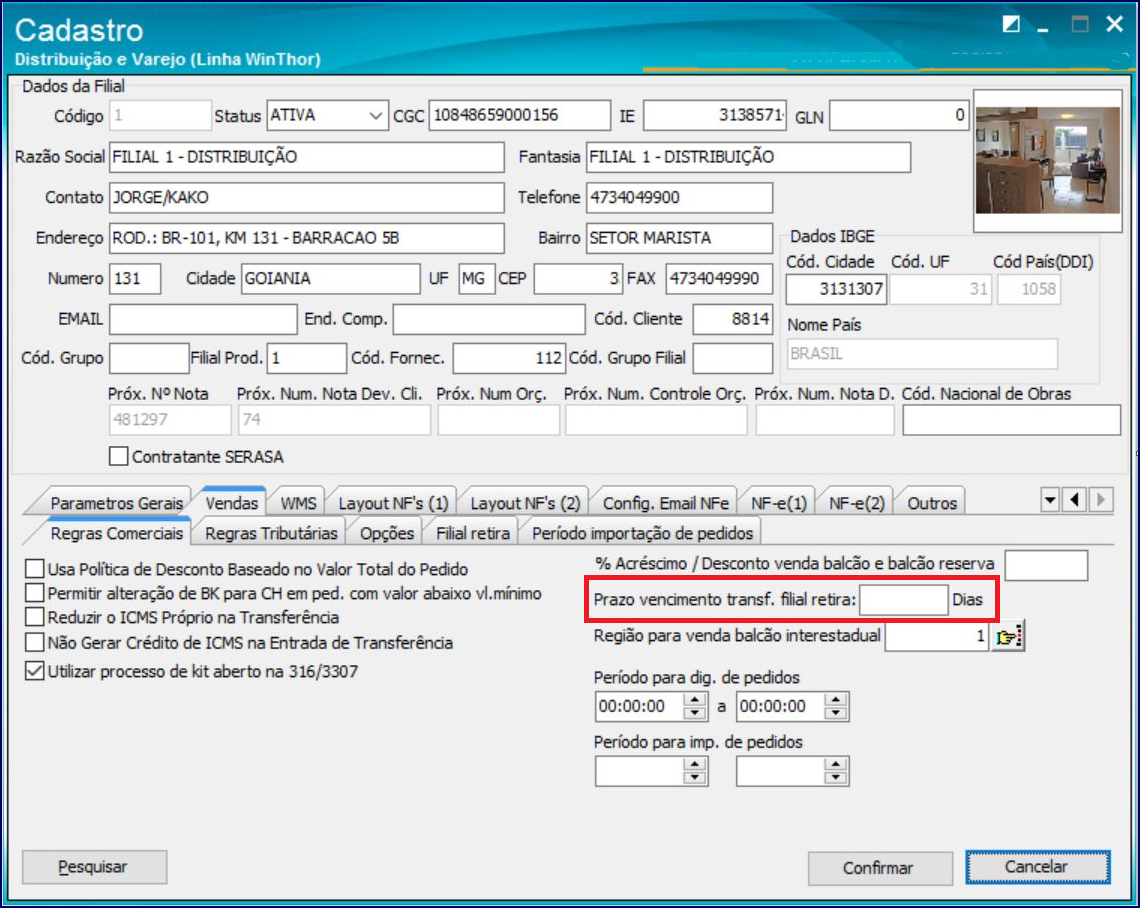Click the IE input field
Image resolution: width=1140 pixels, height=908 pixels.
(x=715, y=116)
